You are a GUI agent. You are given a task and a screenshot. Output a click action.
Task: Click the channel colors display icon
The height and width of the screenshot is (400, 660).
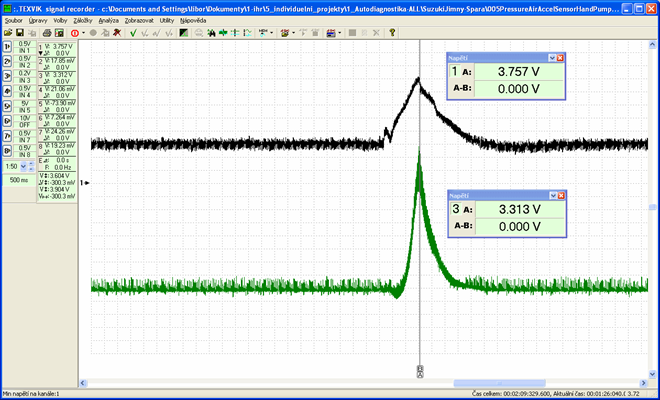pyautogui.click(x=331, y=33)
